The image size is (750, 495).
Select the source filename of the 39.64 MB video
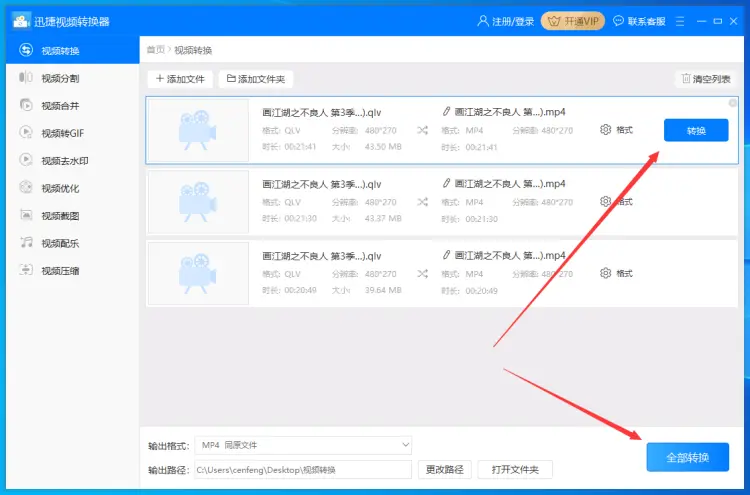321,256
